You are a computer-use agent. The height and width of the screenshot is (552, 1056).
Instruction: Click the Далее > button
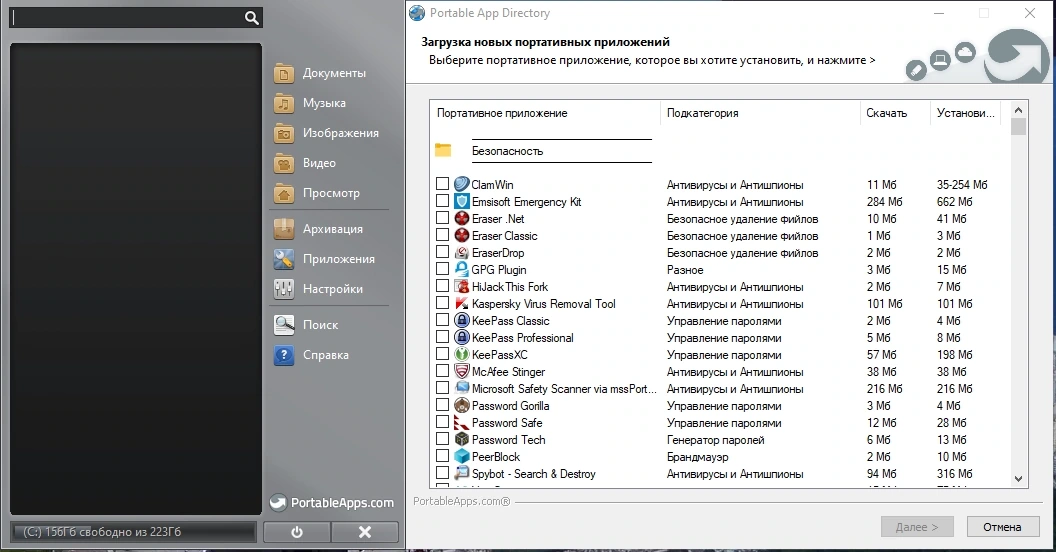[917, 527]
